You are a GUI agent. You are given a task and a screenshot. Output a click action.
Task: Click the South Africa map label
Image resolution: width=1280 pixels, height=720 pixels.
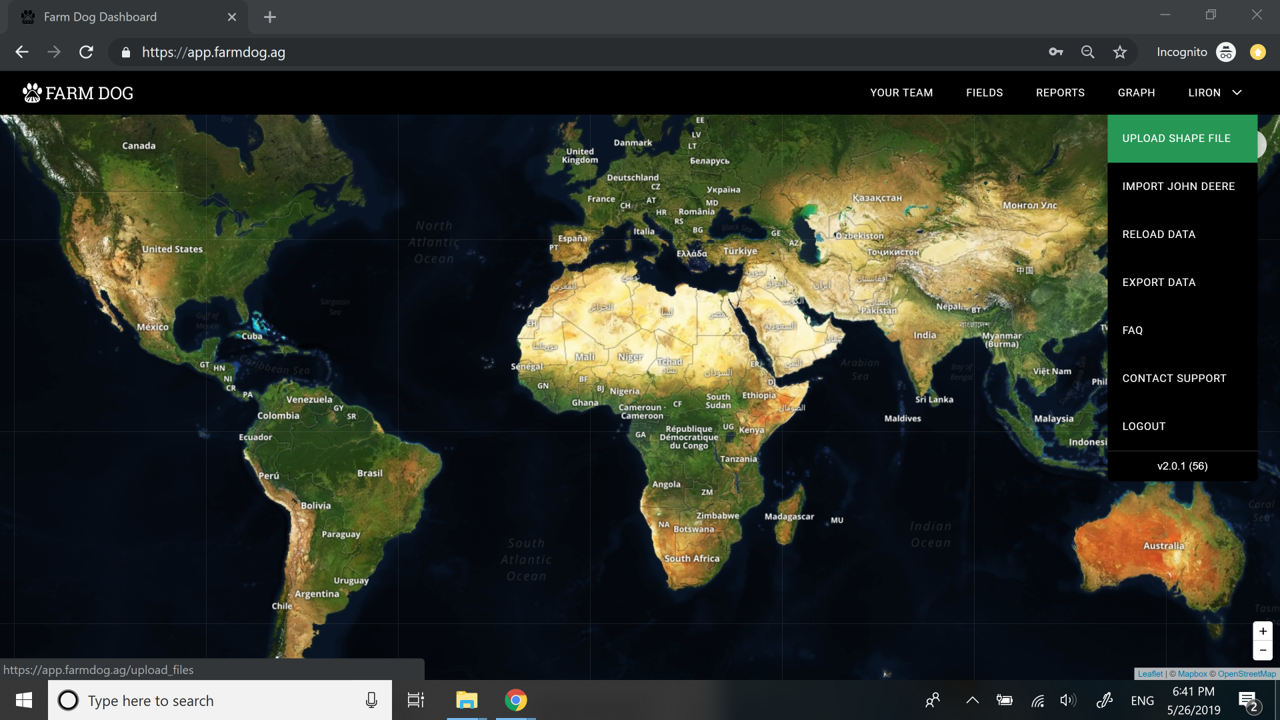pos(692,559)
